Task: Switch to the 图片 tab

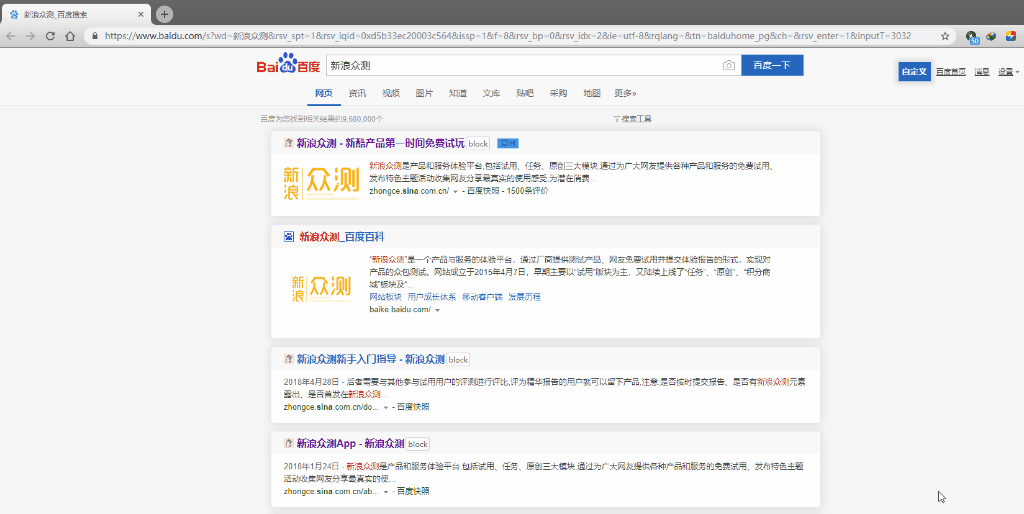Action: [x=424, y=93]
